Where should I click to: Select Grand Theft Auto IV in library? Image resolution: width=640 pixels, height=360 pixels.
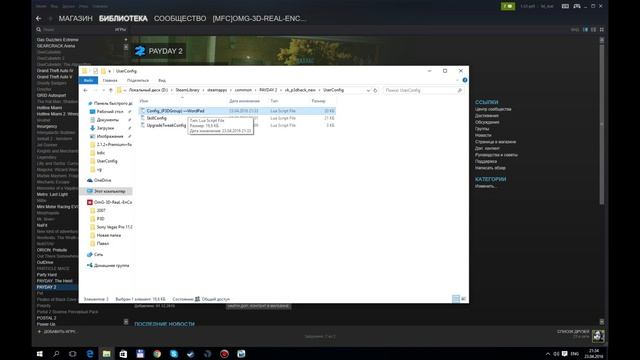coord(54,71)
